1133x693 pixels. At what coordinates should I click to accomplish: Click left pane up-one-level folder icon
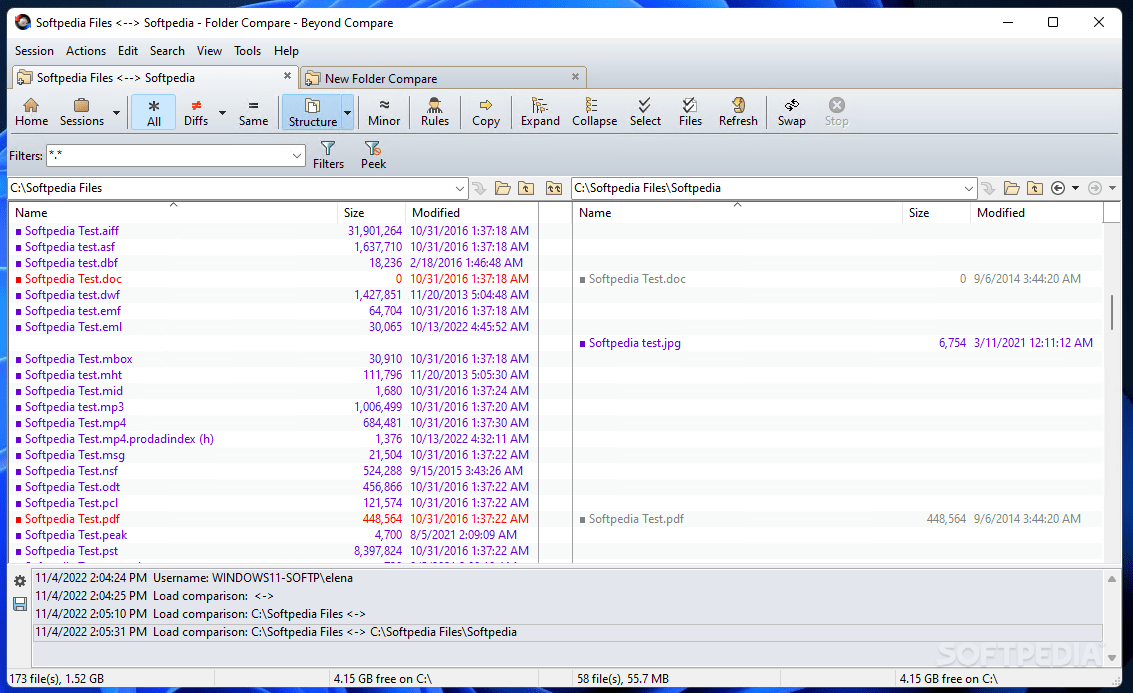point(526,188)
